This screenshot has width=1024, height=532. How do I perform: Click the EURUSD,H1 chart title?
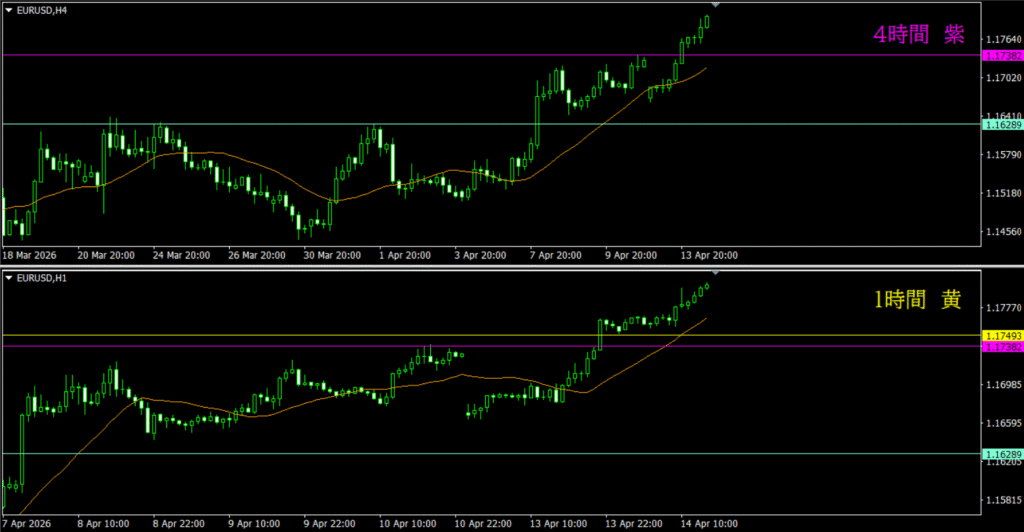click(x=40, y=277)
